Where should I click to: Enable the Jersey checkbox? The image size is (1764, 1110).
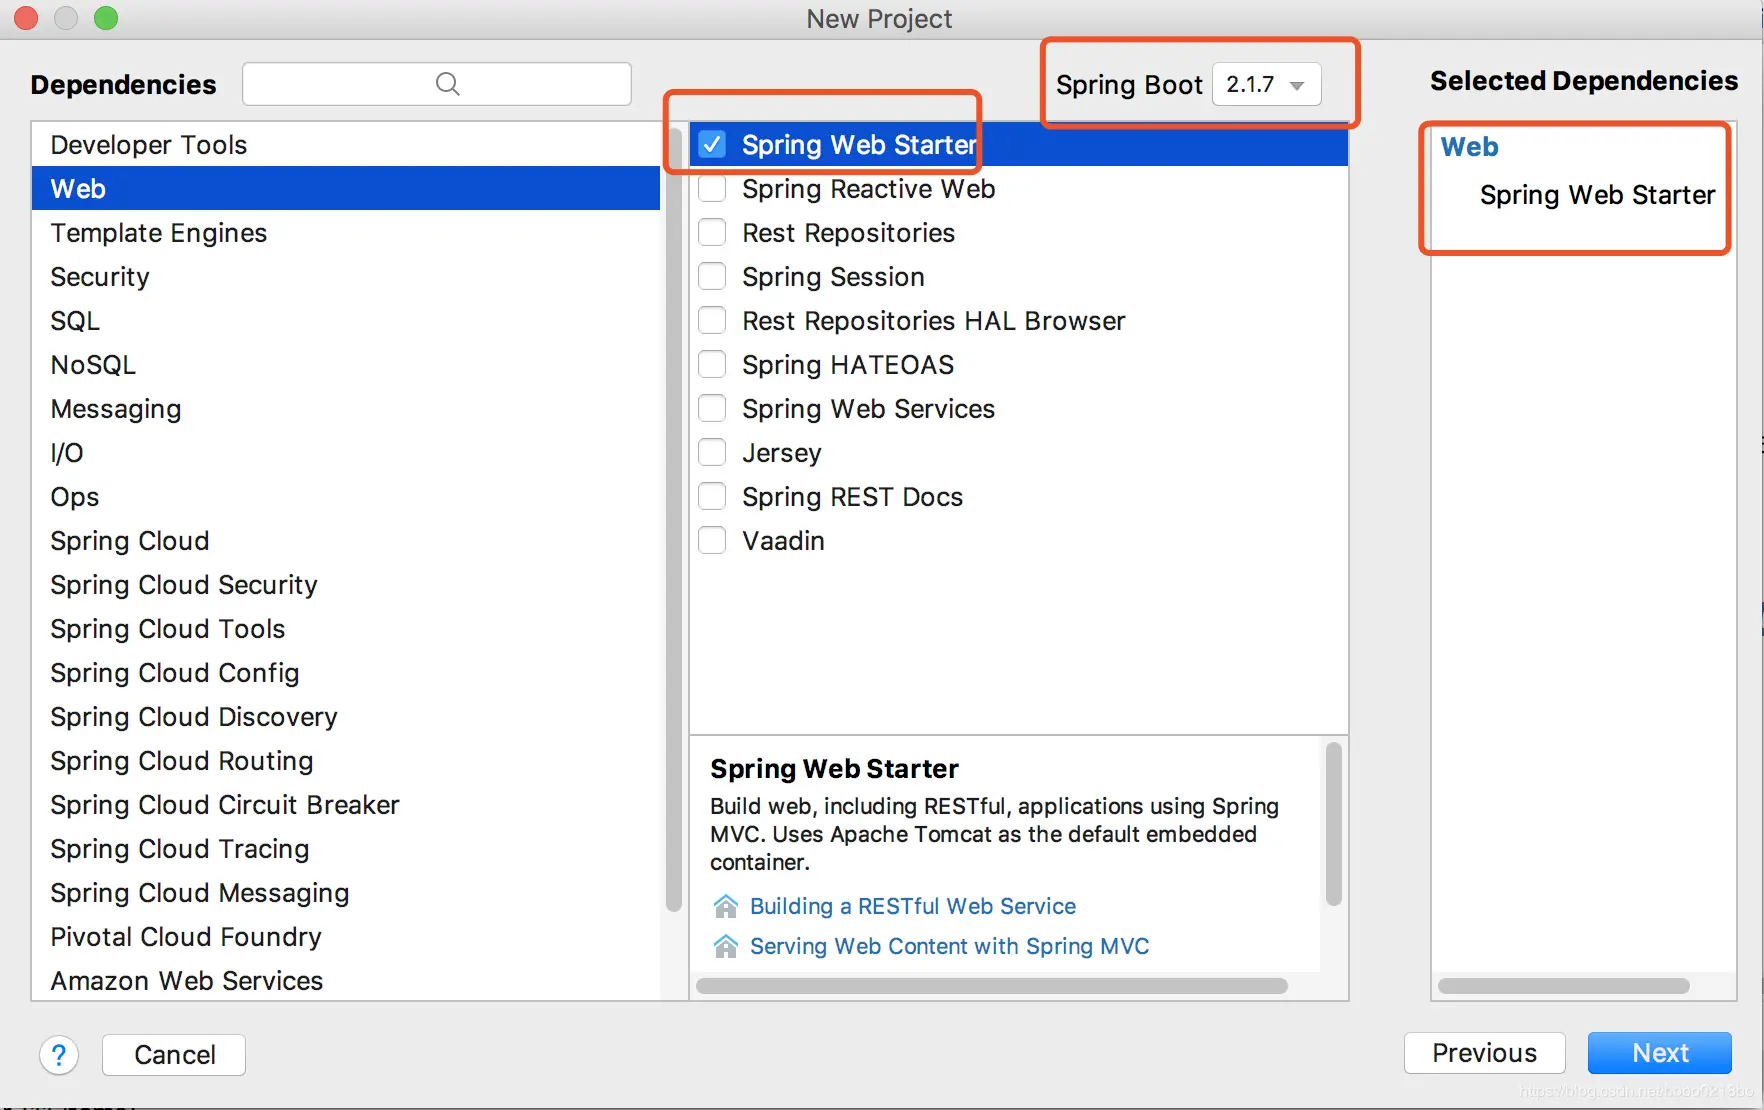point(712,453)
